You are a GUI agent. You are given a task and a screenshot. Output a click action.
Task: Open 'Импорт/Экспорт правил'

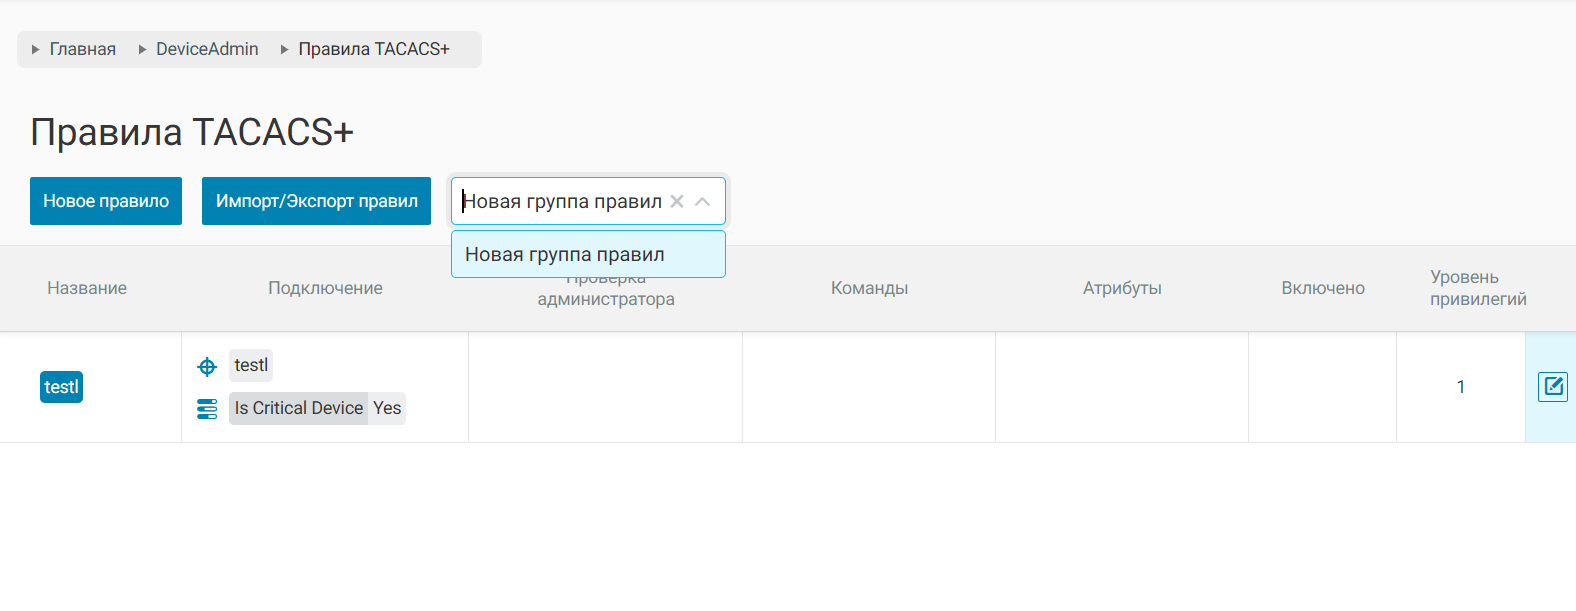pyautogui.click(x=316, y=201)
